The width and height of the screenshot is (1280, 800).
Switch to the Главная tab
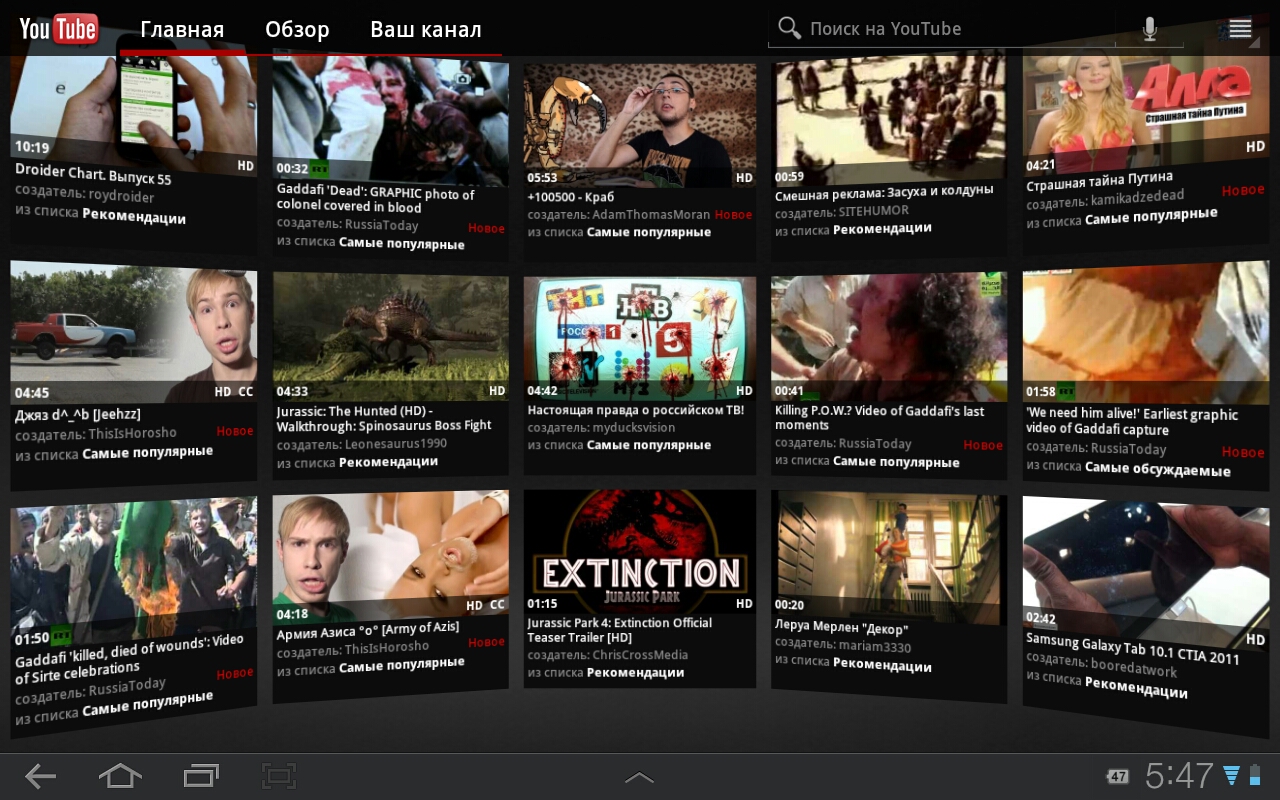(x=182, y=29)
